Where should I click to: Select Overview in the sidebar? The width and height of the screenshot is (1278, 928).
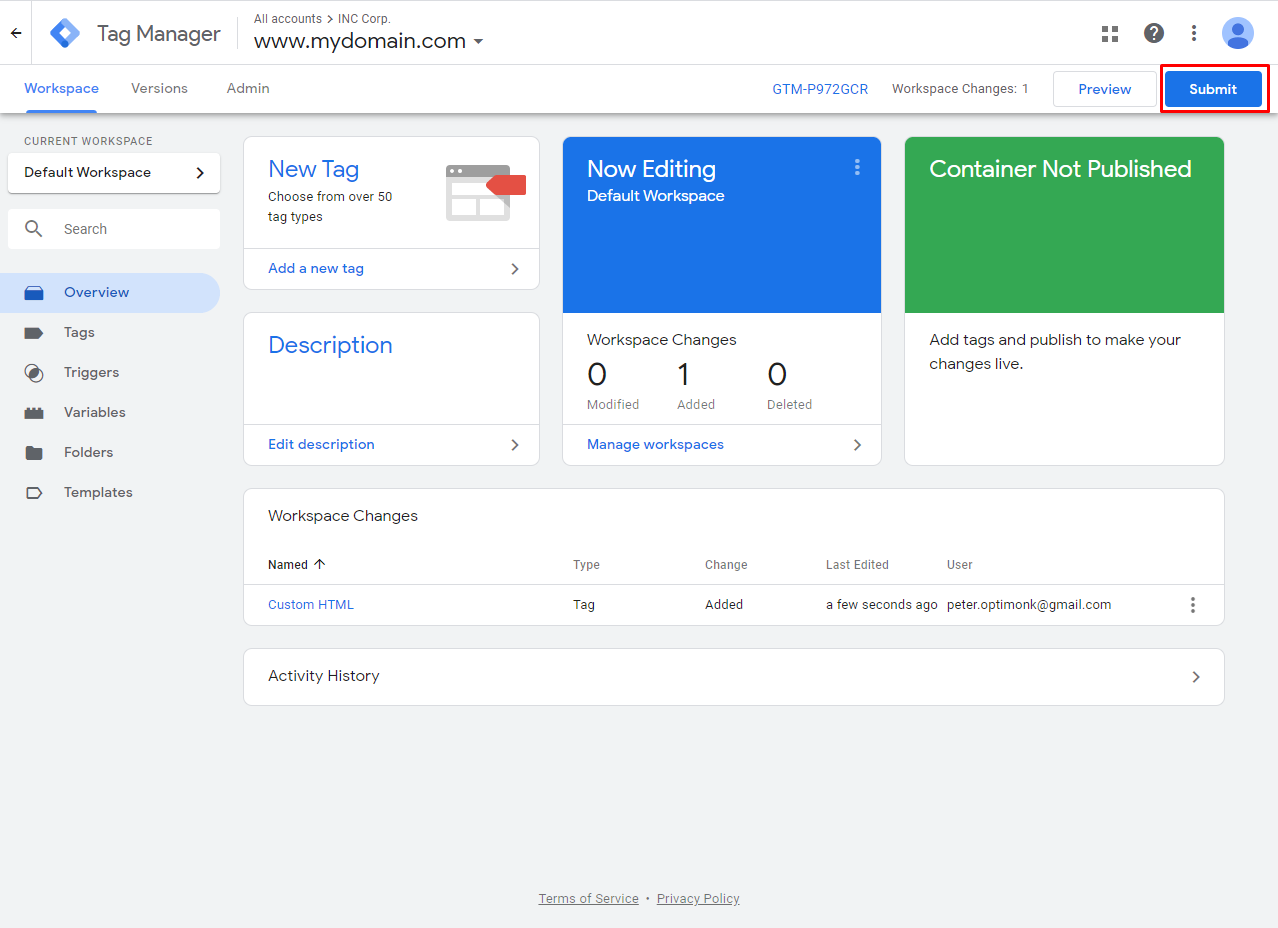pos(110,293)
